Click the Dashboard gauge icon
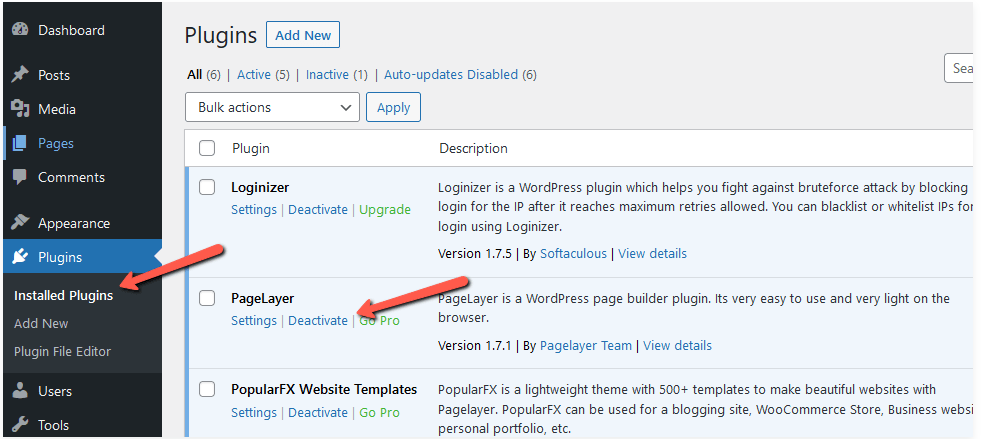This screenshot has height=439, width=989. click(x=20, y=30)
